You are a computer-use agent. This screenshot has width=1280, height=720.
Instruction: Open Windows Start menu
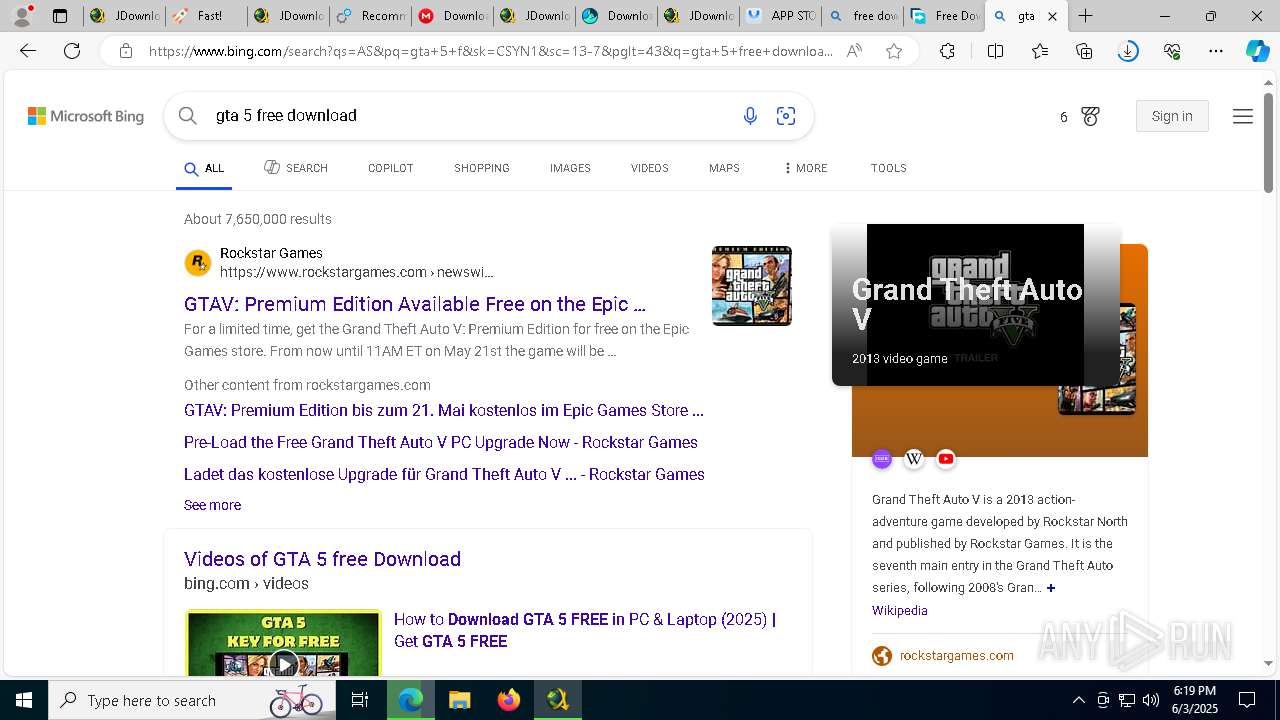pyautogui.click(x=23, y=700)
